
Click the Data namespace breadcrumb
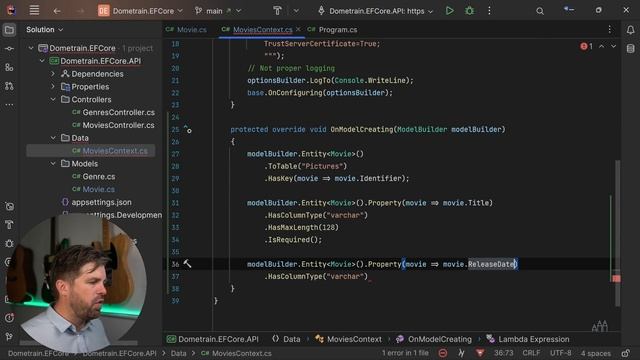point(286,339)
